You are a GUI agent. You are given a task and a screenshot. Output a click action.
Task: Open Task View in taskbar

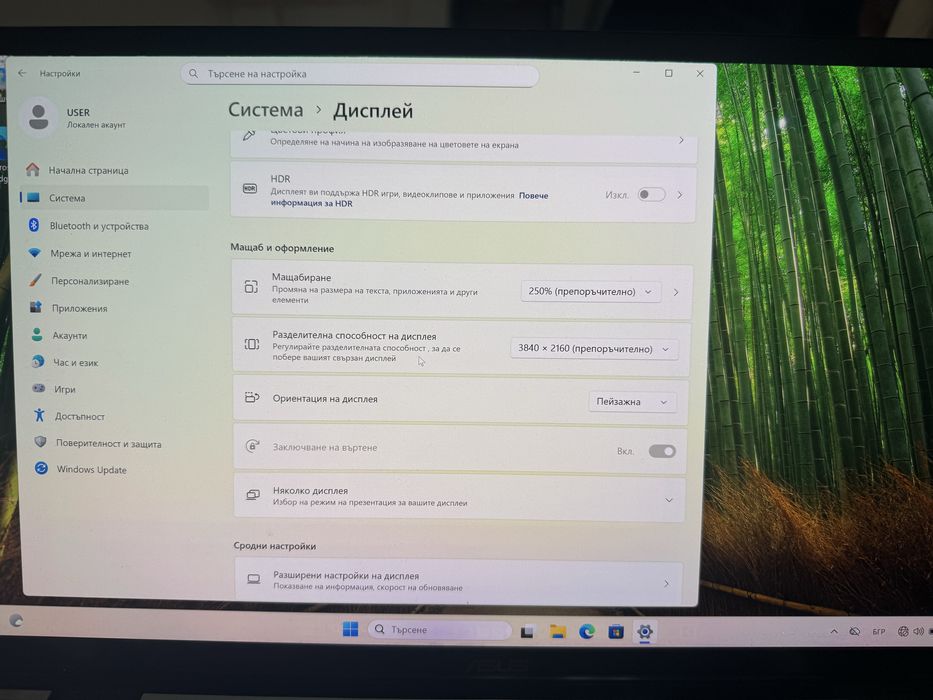tap(527, 631)
